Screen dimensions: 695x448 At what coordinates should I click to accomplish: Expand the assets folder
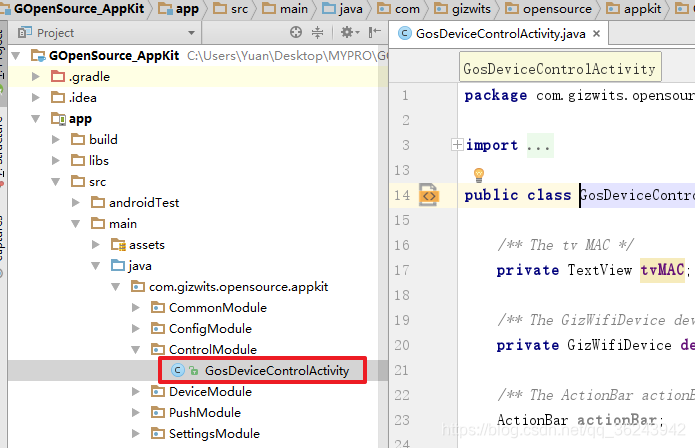96,245
